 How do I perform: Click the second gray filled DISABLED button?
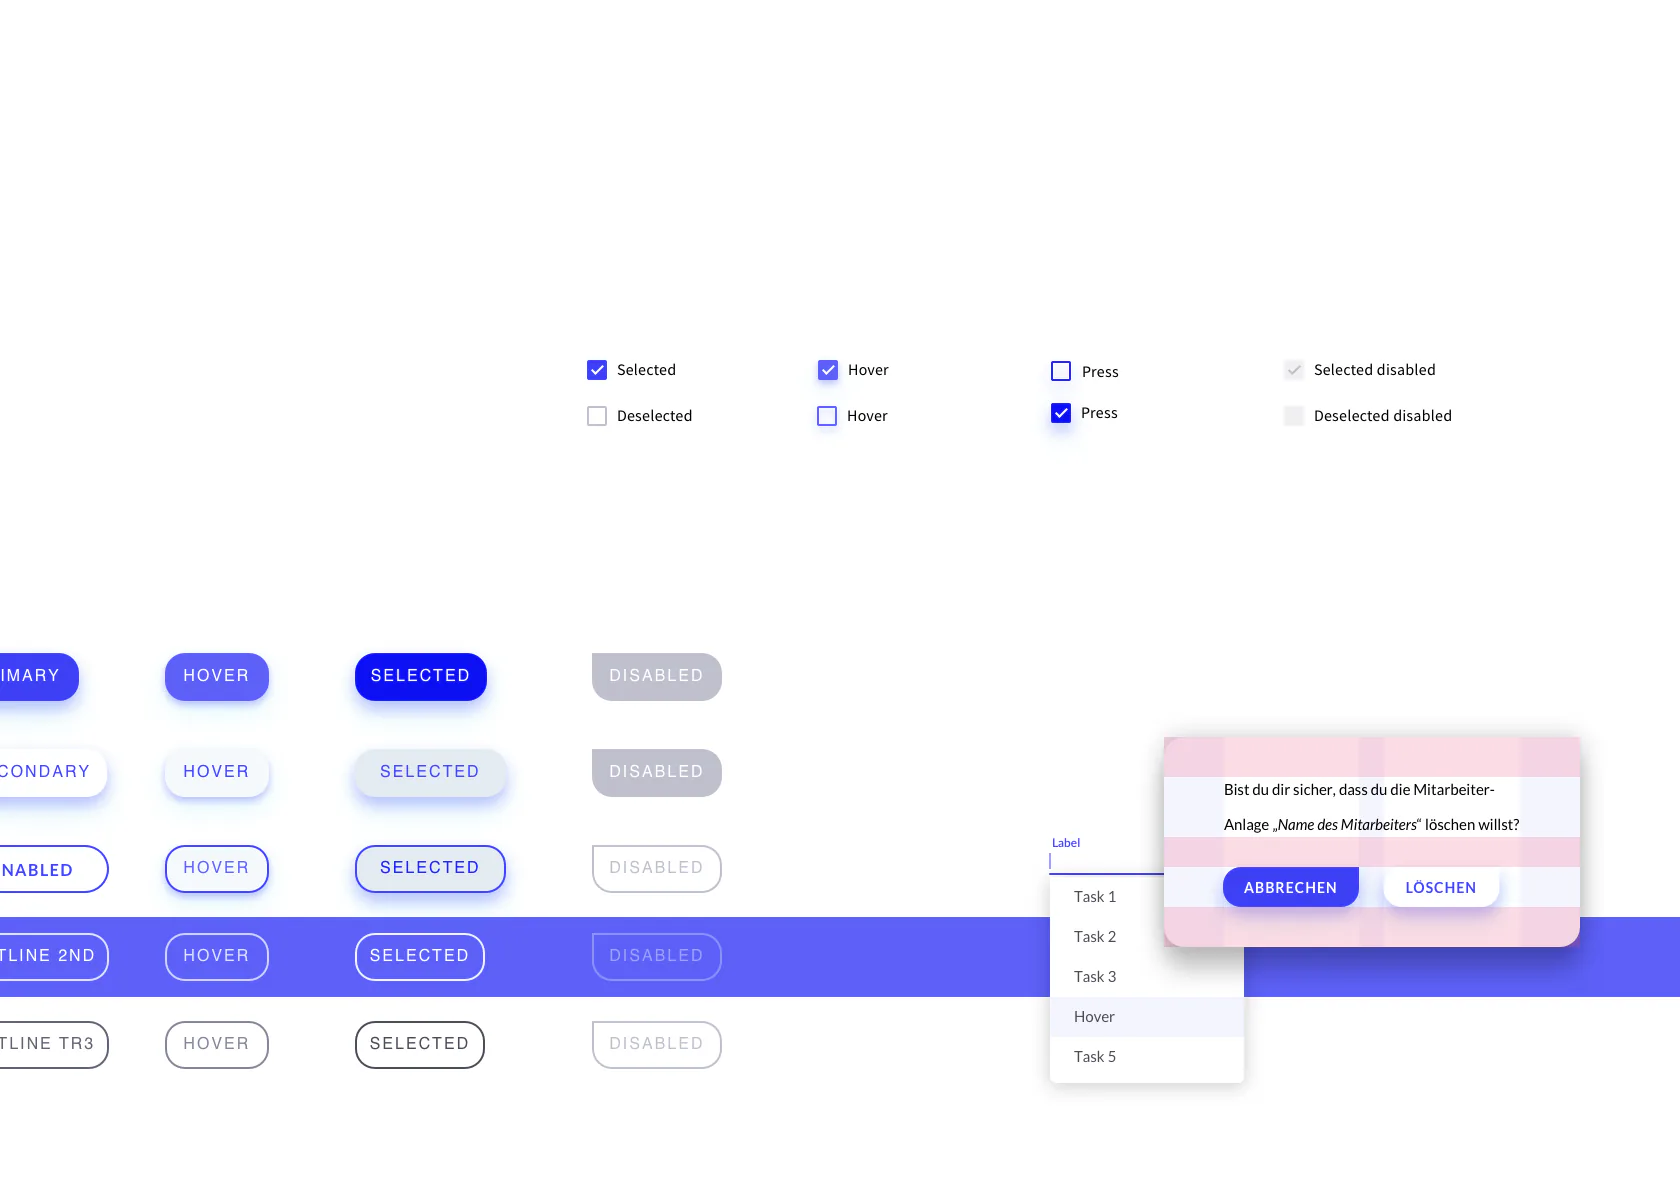coord(657,773)
